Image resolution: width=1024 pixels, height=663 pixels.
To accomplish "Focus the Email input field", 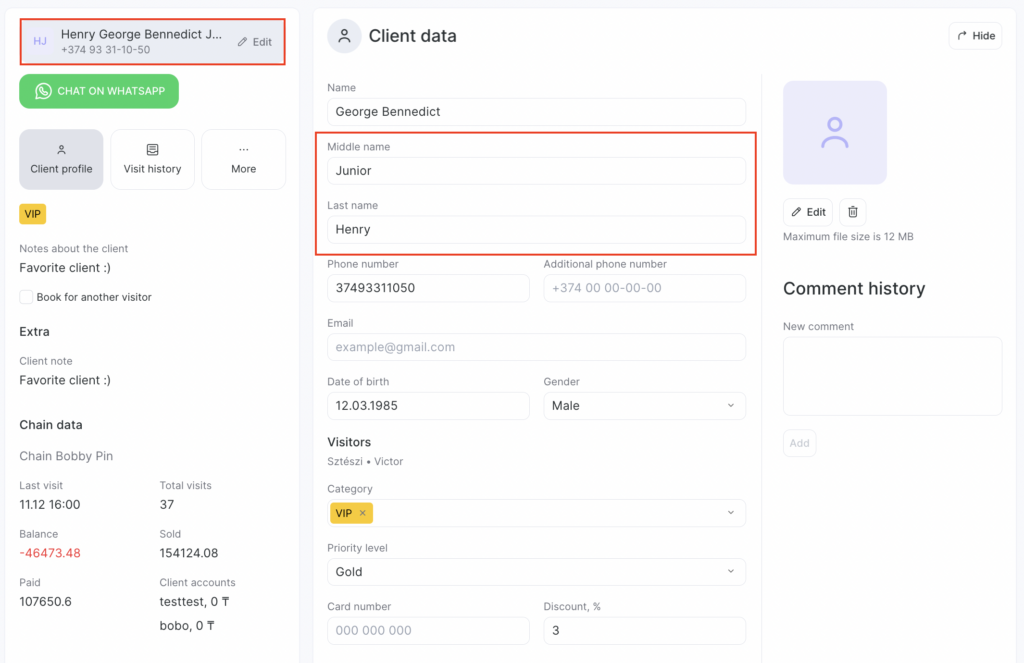I will coord(536,347).
